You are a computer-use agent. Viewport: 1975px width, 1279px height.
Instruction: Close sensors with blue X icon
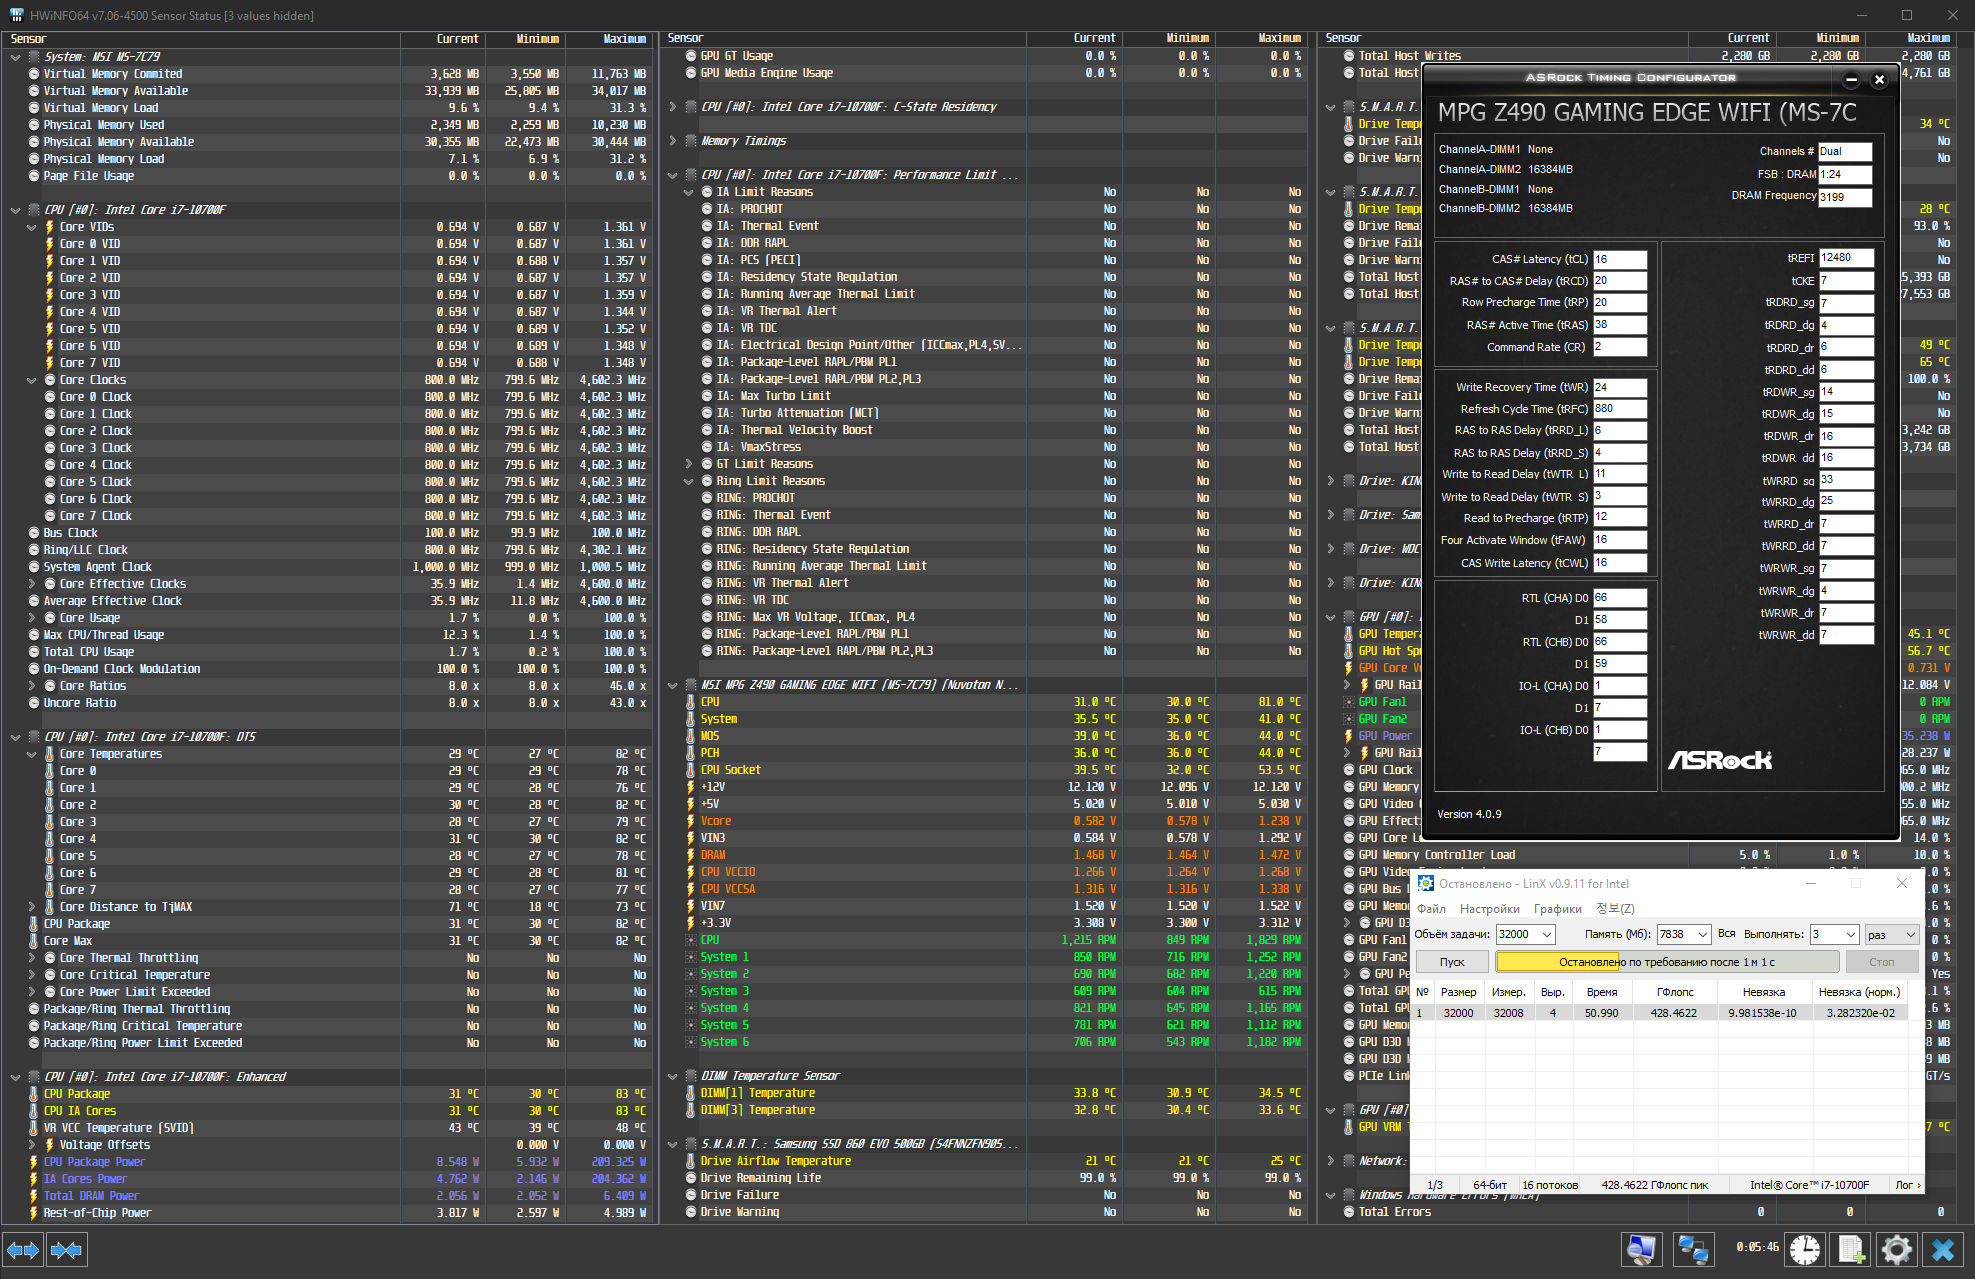point(1943,1250)
